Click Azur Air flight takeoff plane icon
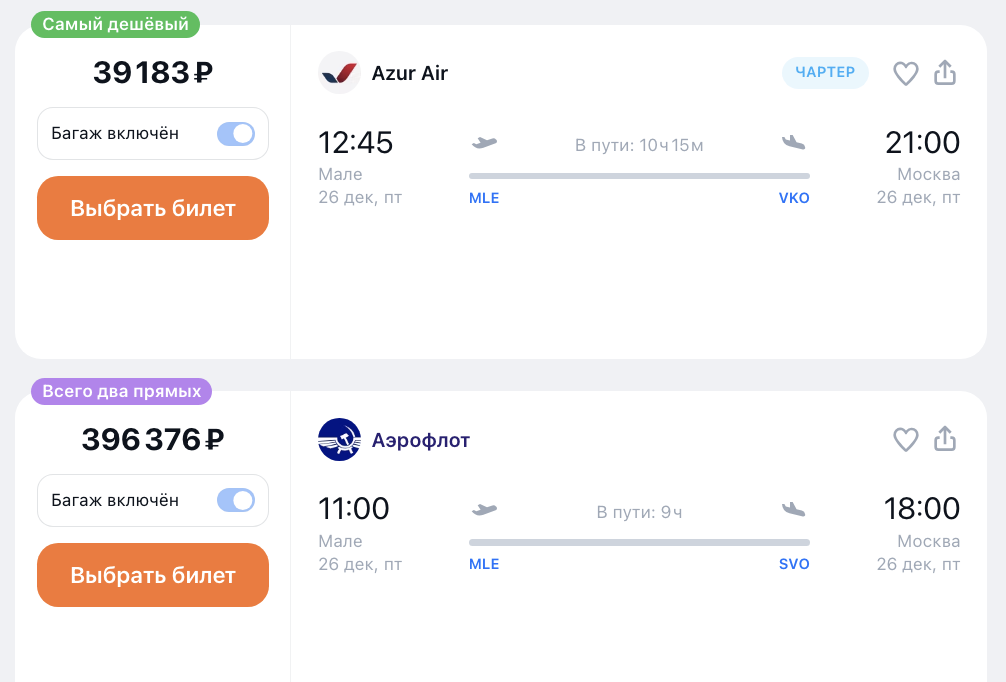1006x682 pixels. pyautogui.click(x=484, y=142)
